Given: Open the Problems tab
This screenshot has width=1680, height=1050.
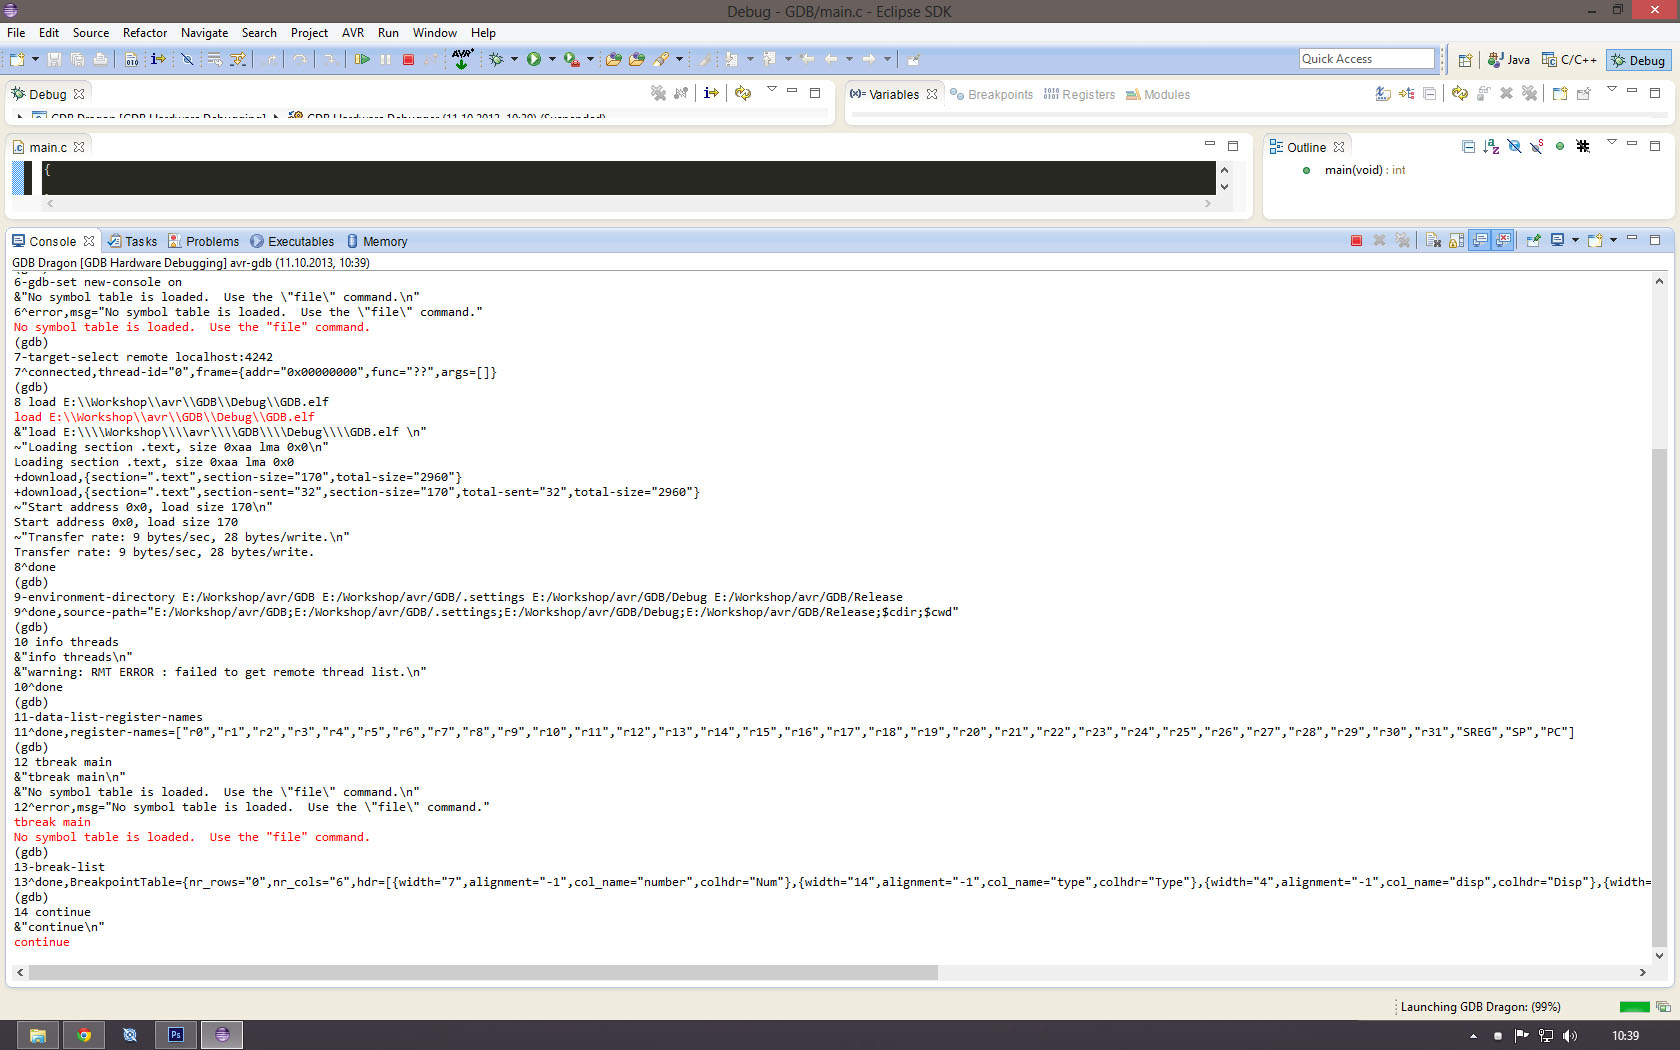Looking at the screenshot, I should coord(204,241).
